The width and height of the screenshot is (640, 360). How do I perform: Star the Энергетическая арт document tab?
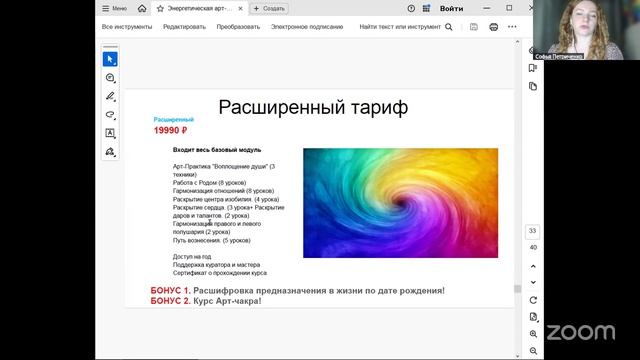[160, 9]
